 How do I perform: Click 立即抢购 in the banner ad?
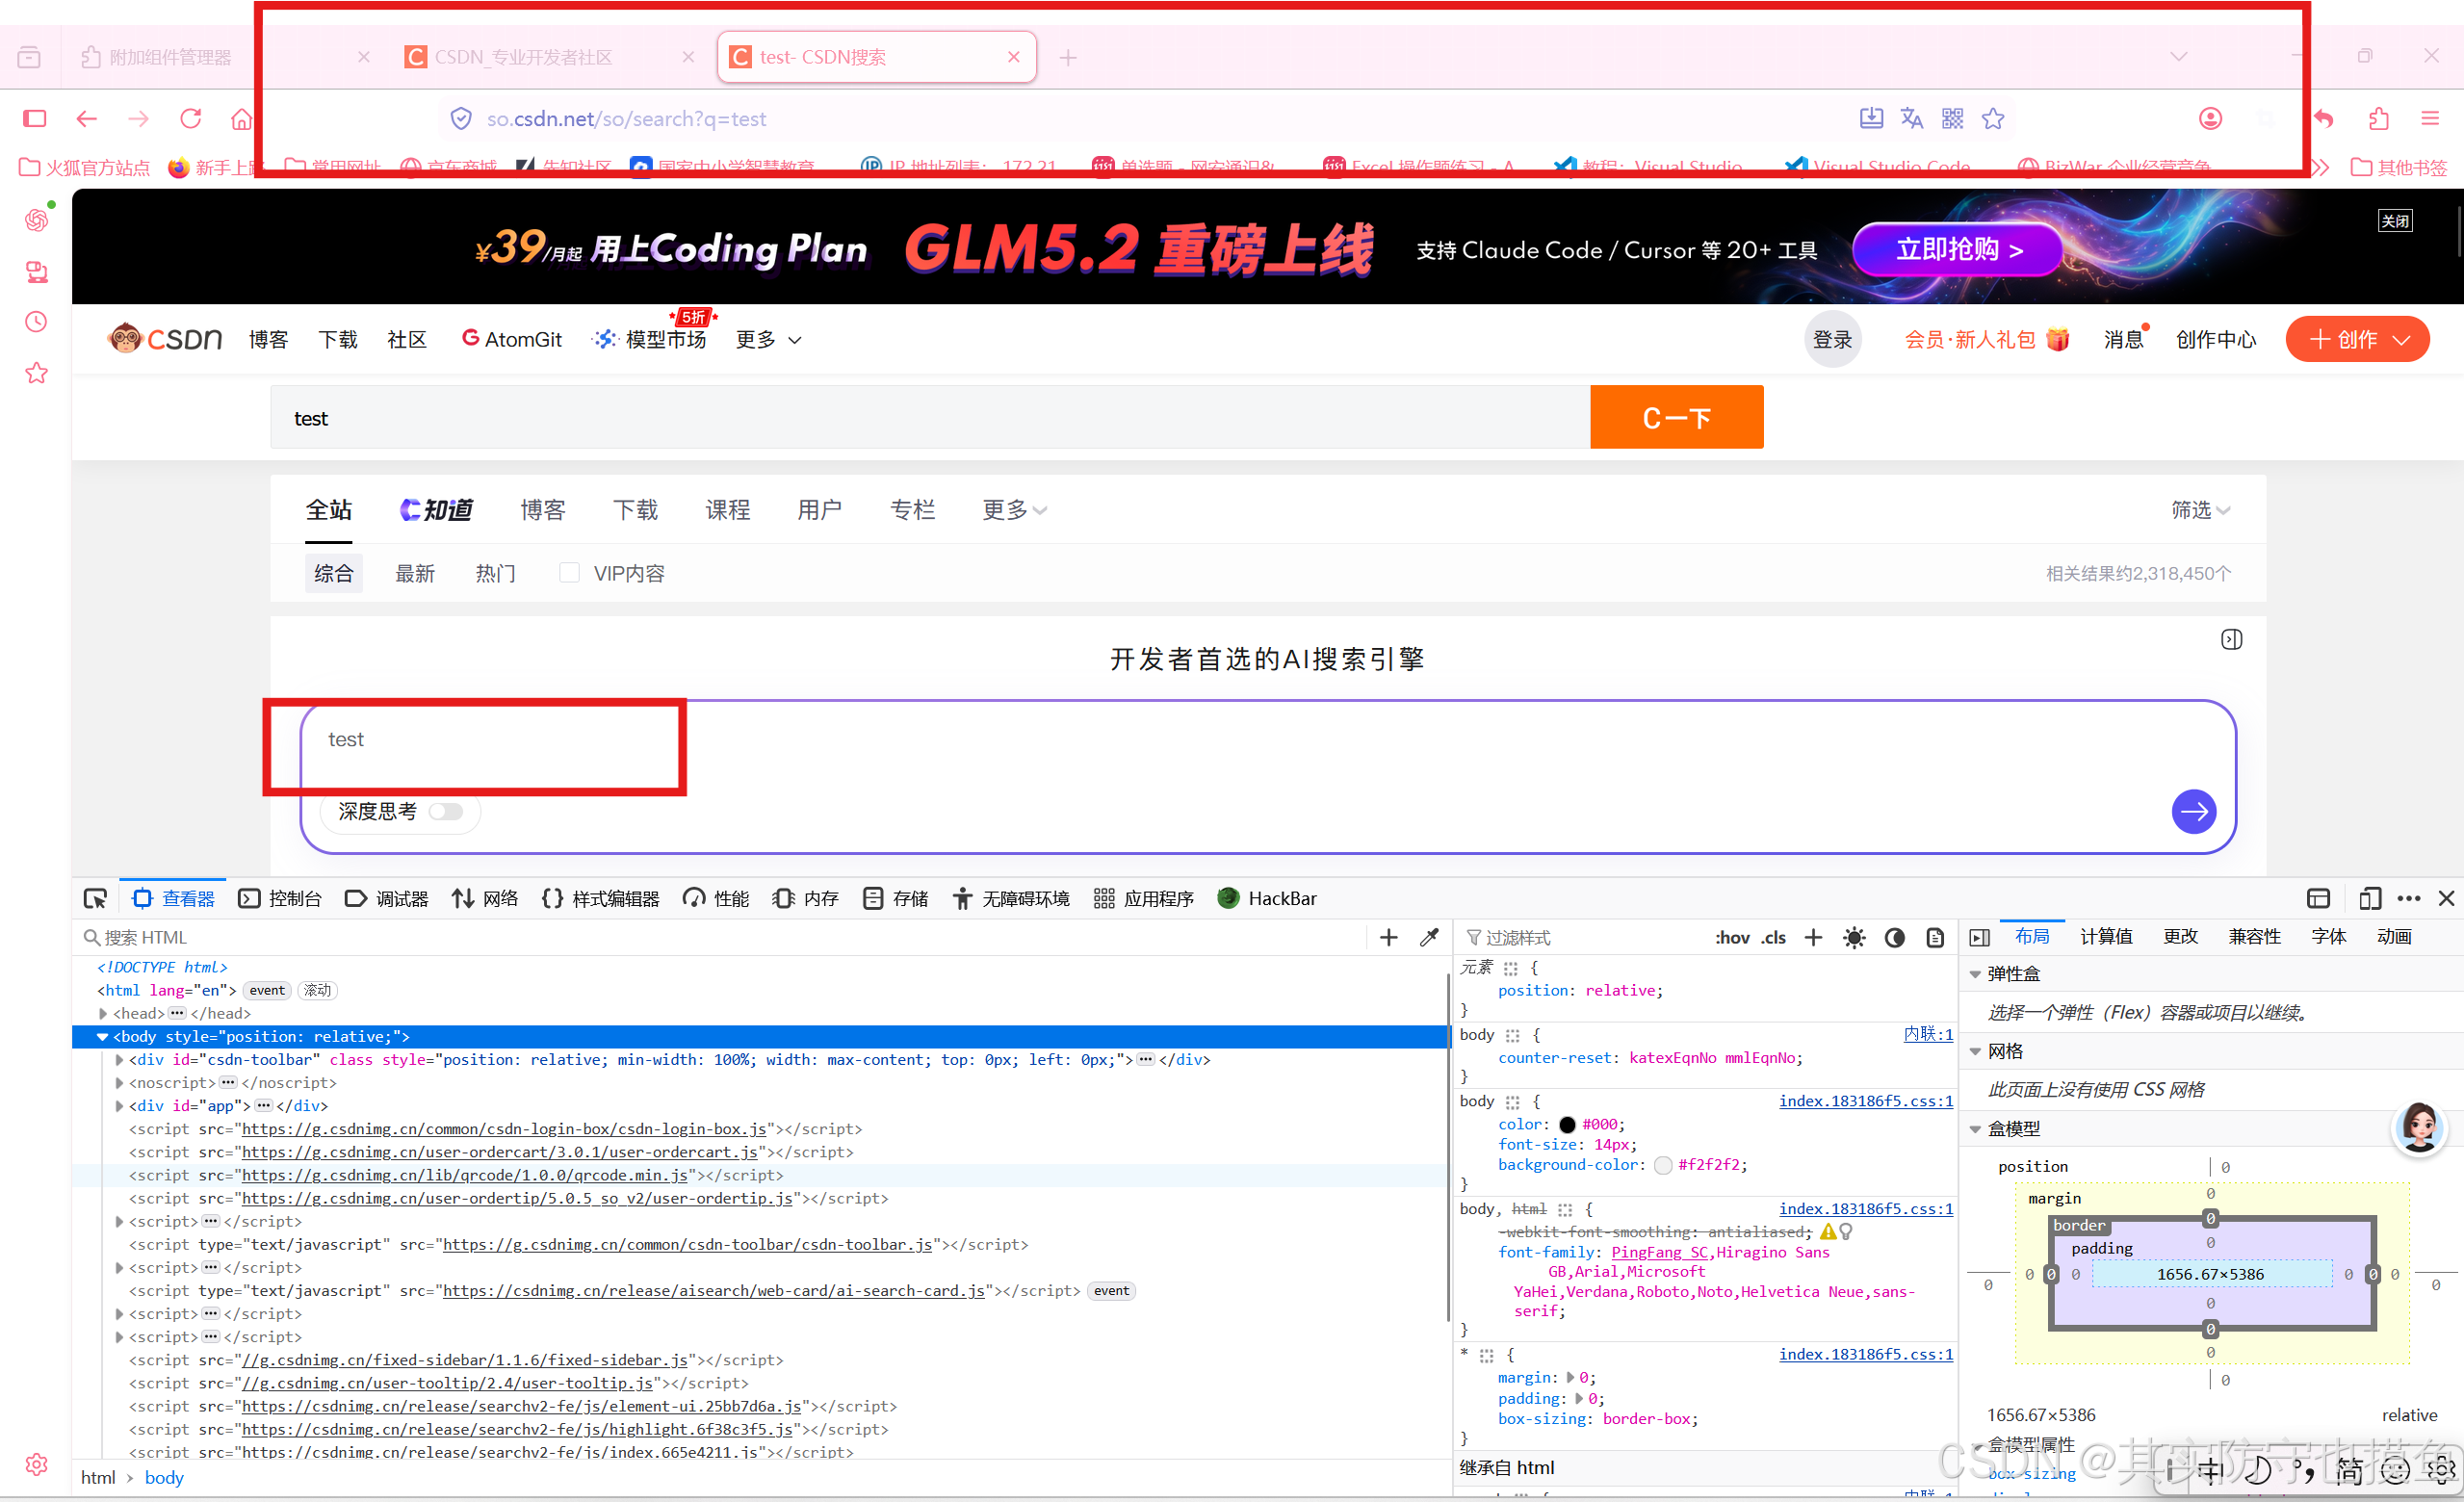(1958, 248)
